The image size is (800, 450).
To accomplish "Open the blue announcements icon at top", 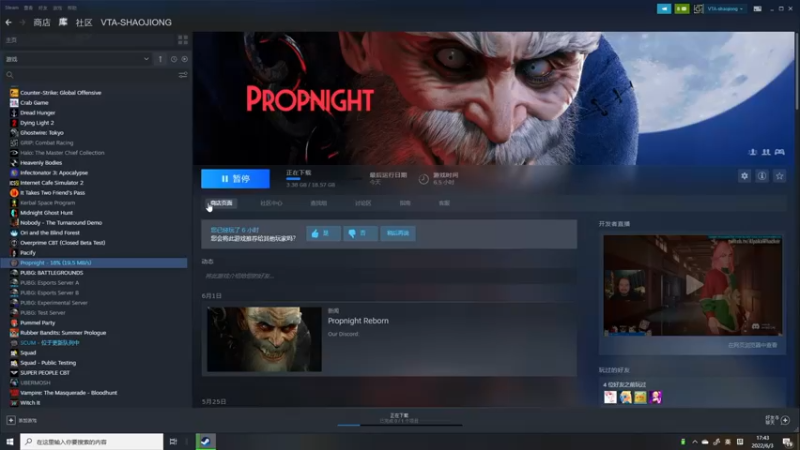I will coord(664,9).
